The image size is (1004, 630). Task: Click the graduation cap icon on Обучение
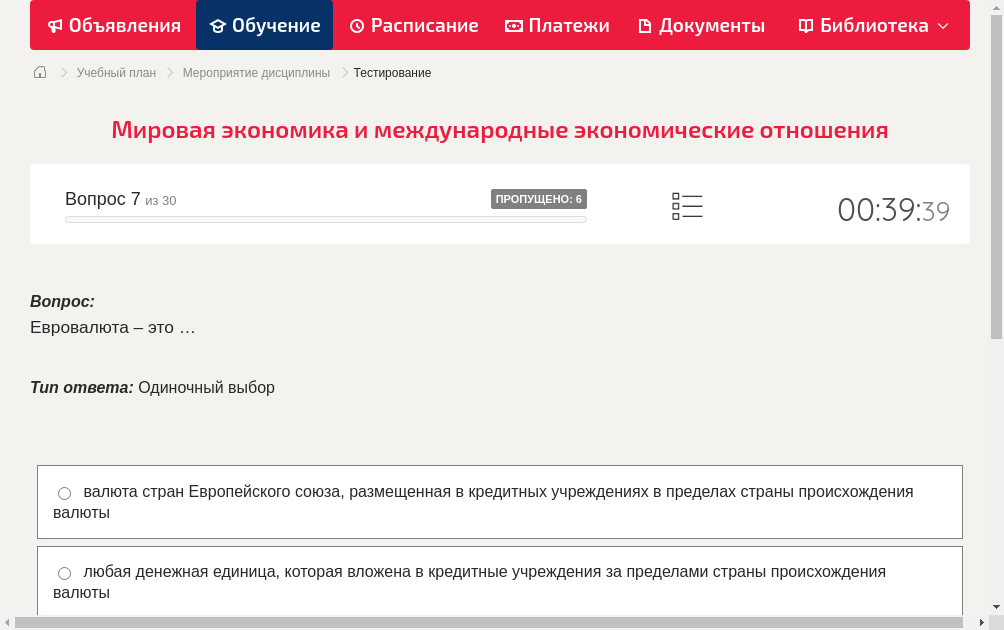[x=219, y=25]
